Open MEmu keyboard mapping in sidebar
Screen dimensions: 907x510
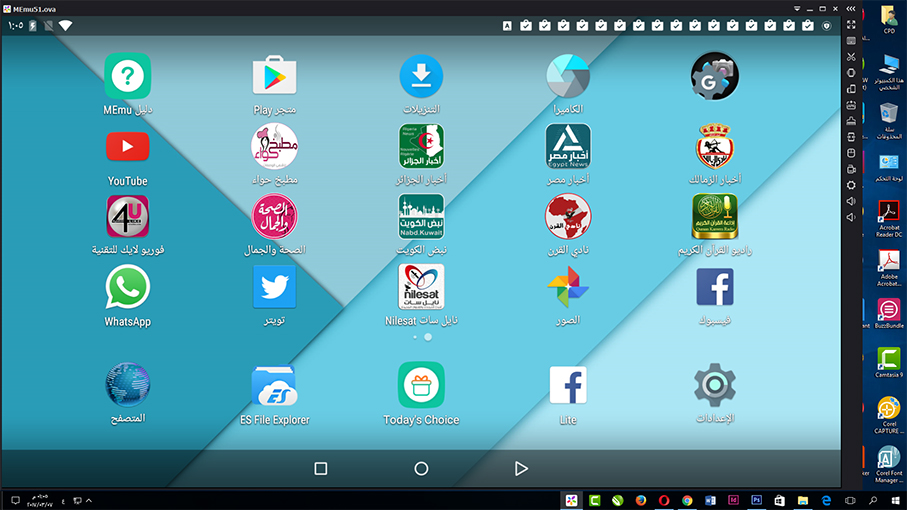point(851,41)
